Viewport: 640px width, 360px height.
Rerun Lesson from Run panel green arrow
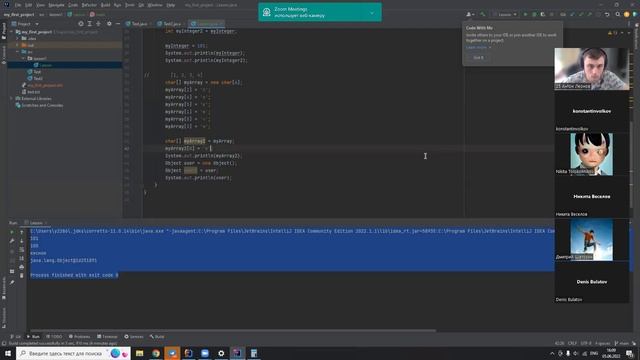12,232
